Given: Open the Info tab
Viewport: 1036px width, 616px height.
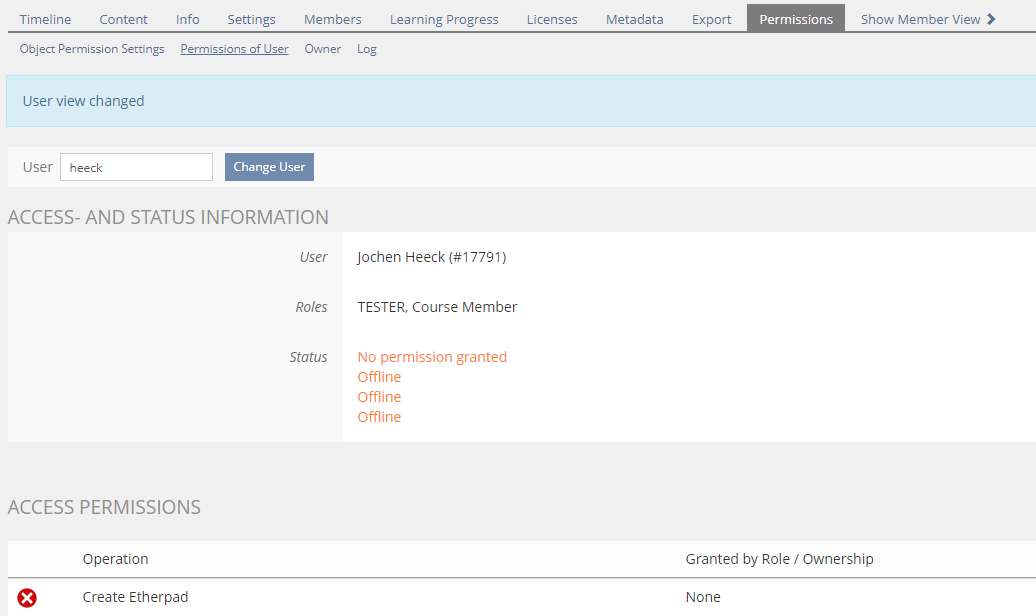Looking at the screenshot, I should click(187, 19).
